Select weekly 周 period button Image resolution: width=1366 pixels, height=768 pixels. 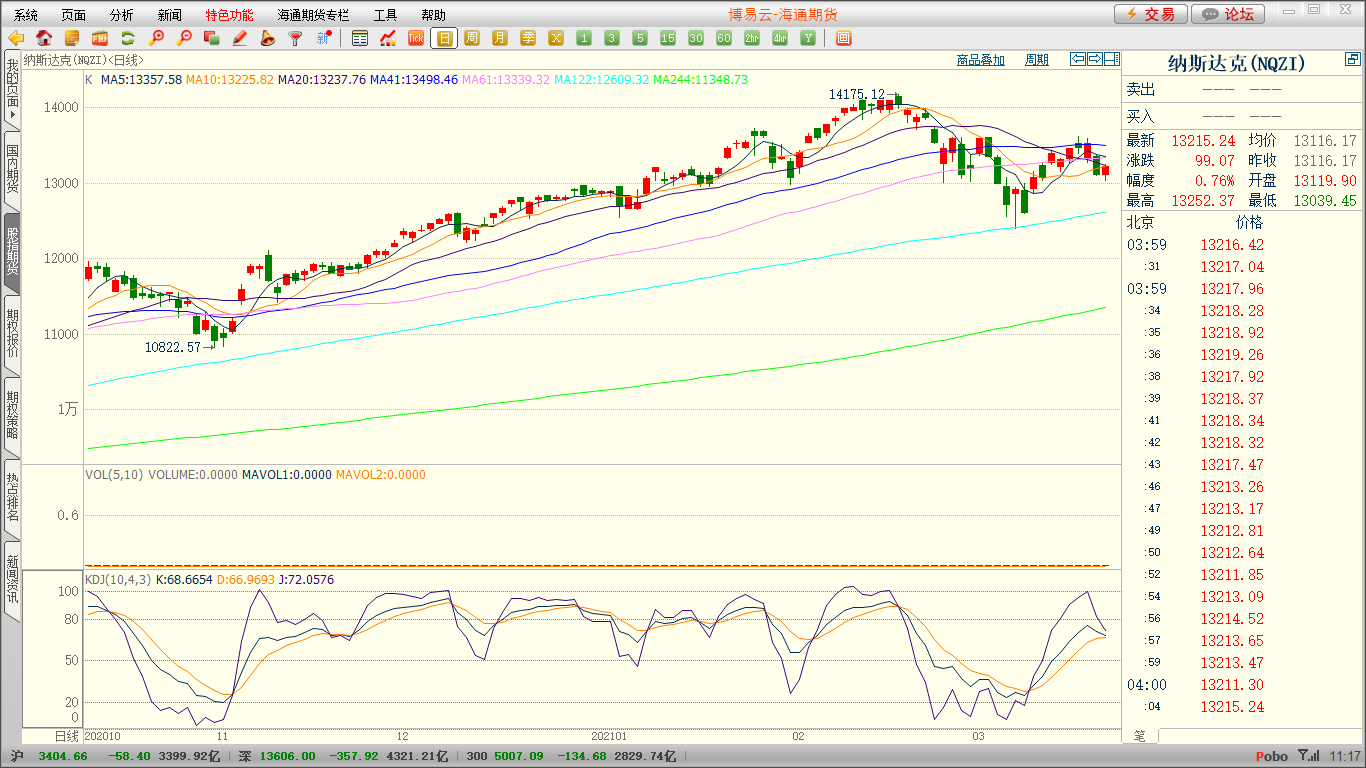coord(472,38)
